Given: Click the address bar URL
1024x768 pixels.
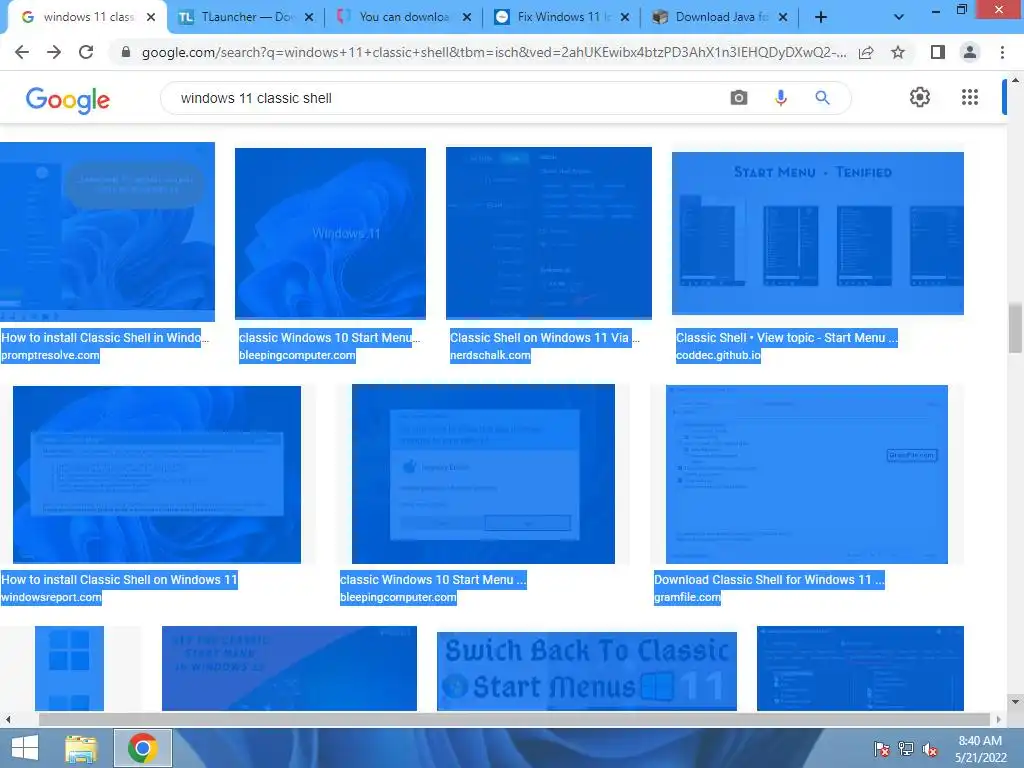Looking at the screenshot, I should [x=494, y=52].
